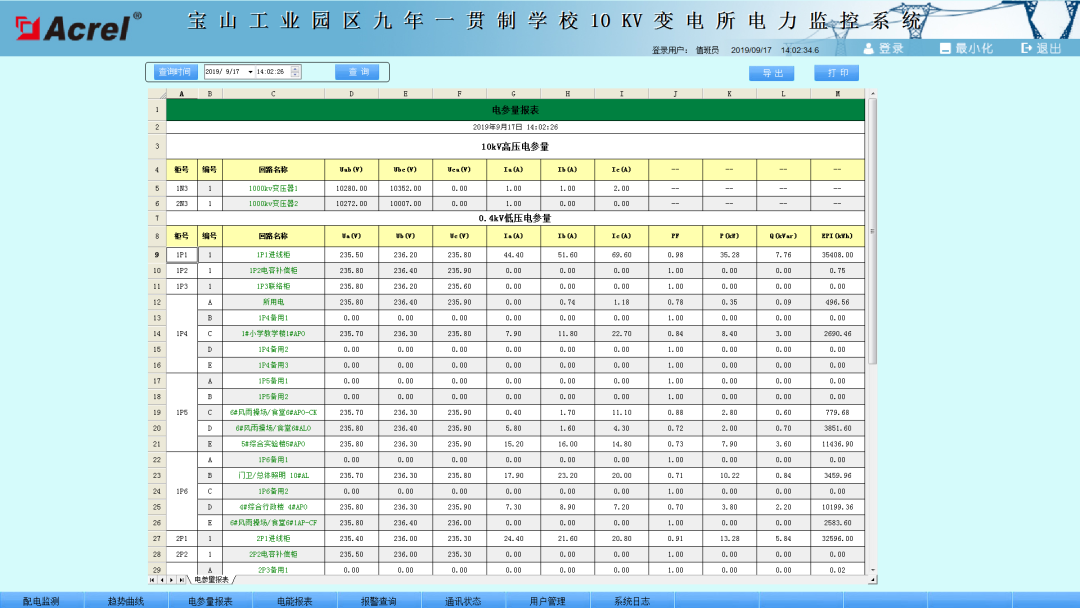Click the 1P6 cabinet number cell
Screen dimensions: 1080x608
[x=182, y=492]
